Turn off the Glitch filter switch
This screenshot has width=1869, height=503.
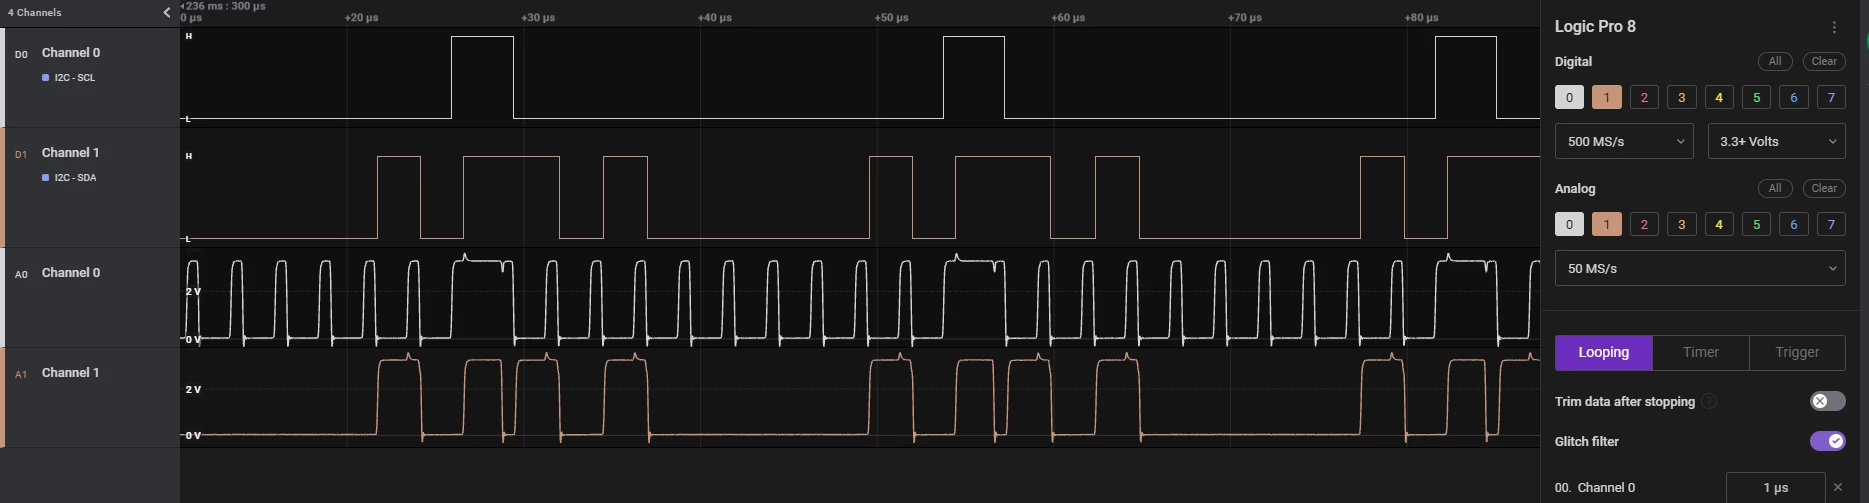(1827, 441)
